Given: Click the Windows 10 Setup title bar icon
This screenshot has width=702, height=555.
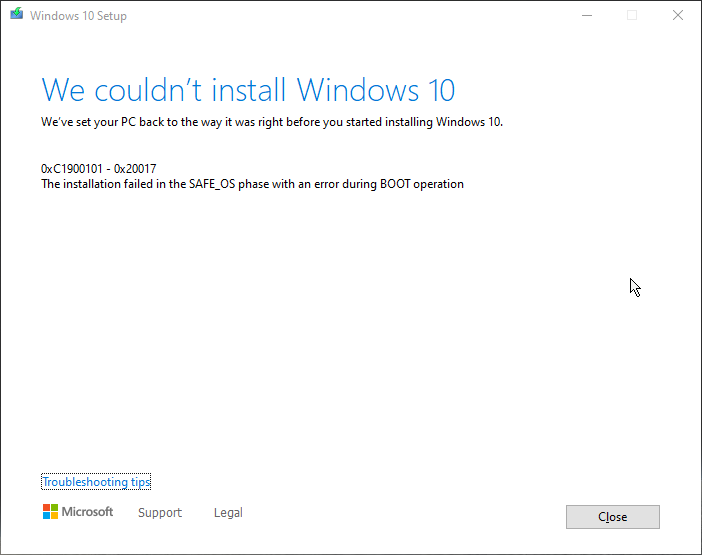Looking at the screenshot, I should point(17,14).
